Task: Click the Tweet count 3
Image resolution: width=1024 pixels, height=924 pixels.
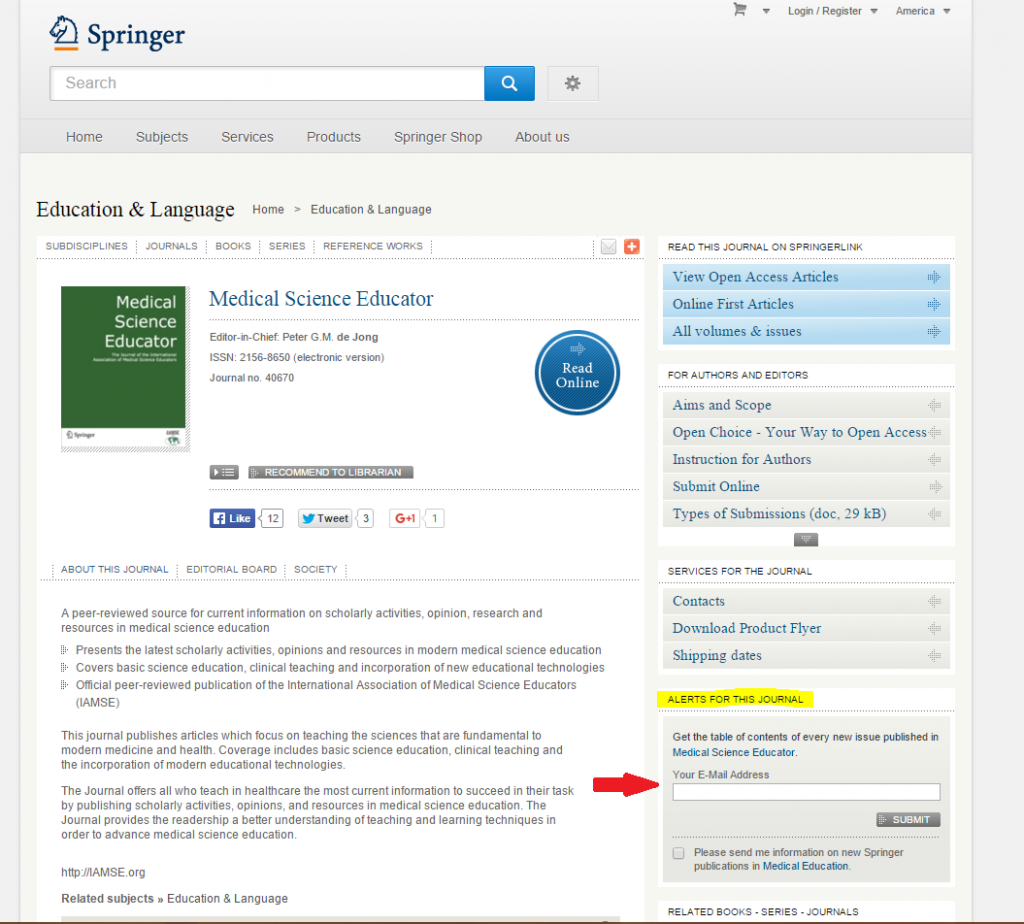Action: point(366,518)
